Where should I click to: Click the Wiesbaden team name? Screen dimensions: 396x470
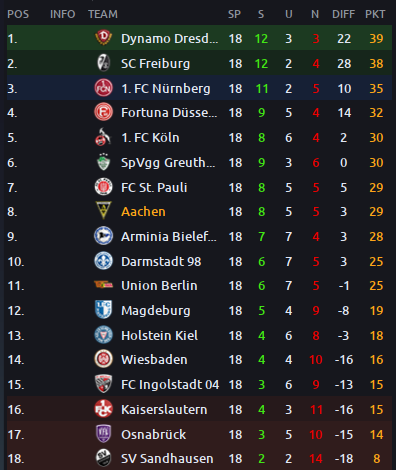point(154,360)
